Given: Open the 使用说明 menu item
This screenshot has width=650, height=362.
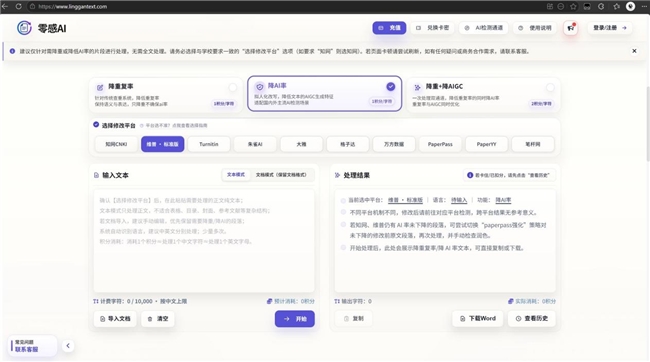Looking at the screenshot, I should coord(535,28).
